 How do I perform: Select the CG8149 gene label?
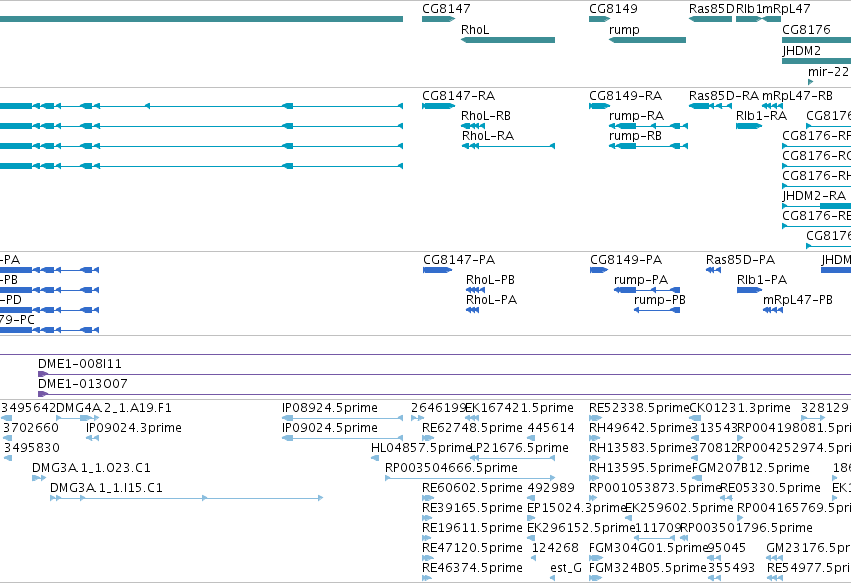click(x=613, y=9)
